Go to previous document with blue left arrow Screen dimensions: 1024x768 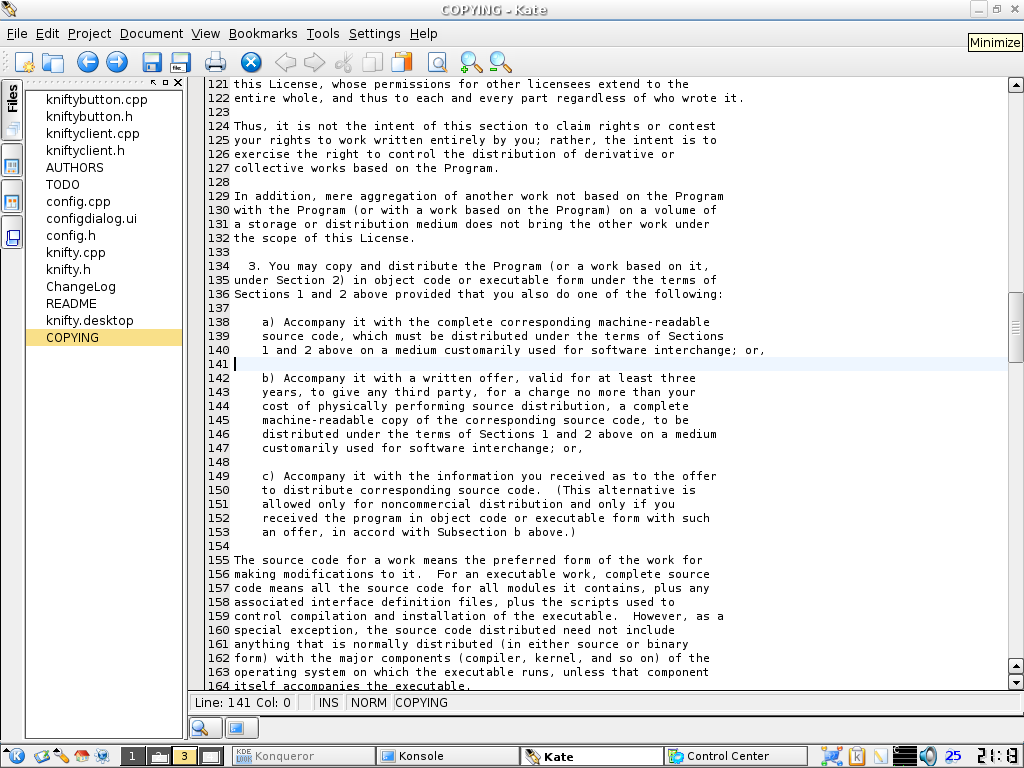[88, 62]
